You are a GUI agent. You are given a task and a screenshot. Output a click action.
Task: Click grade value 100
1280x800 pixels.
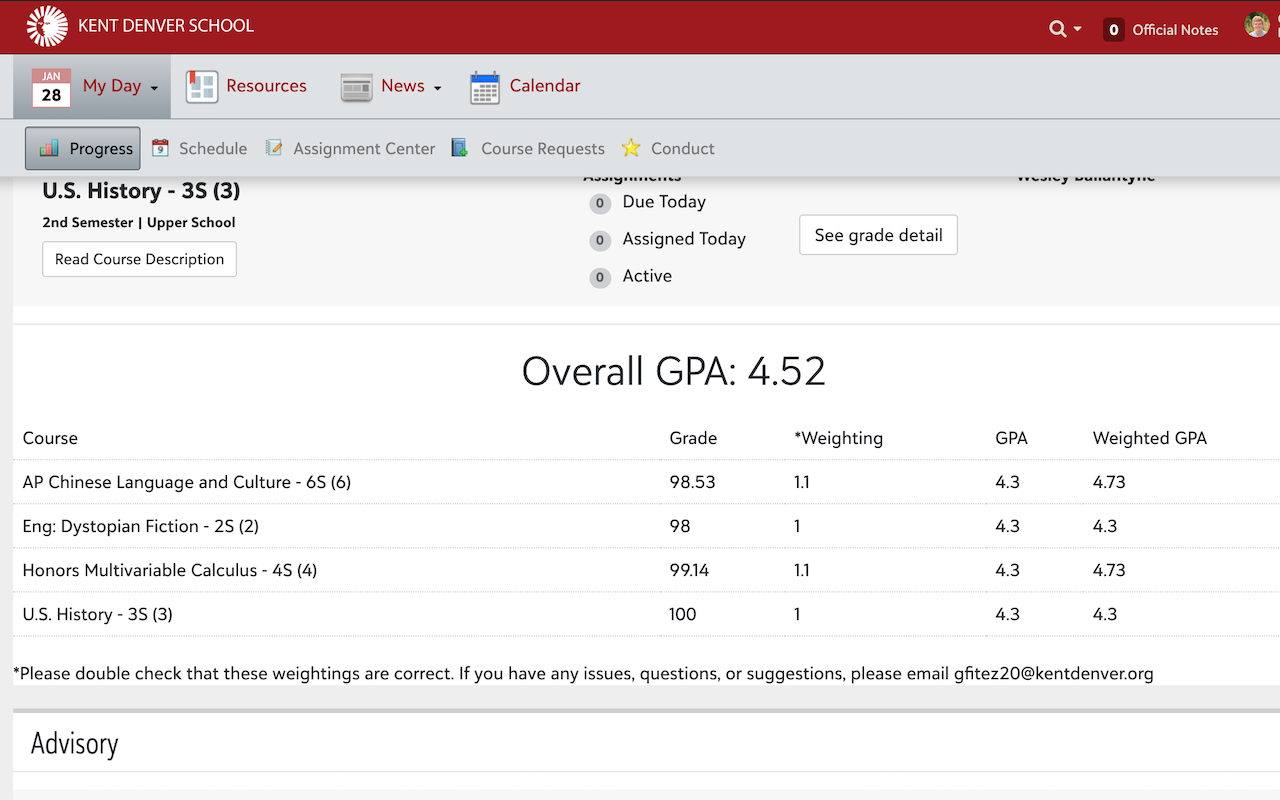[x=683, y=614]
